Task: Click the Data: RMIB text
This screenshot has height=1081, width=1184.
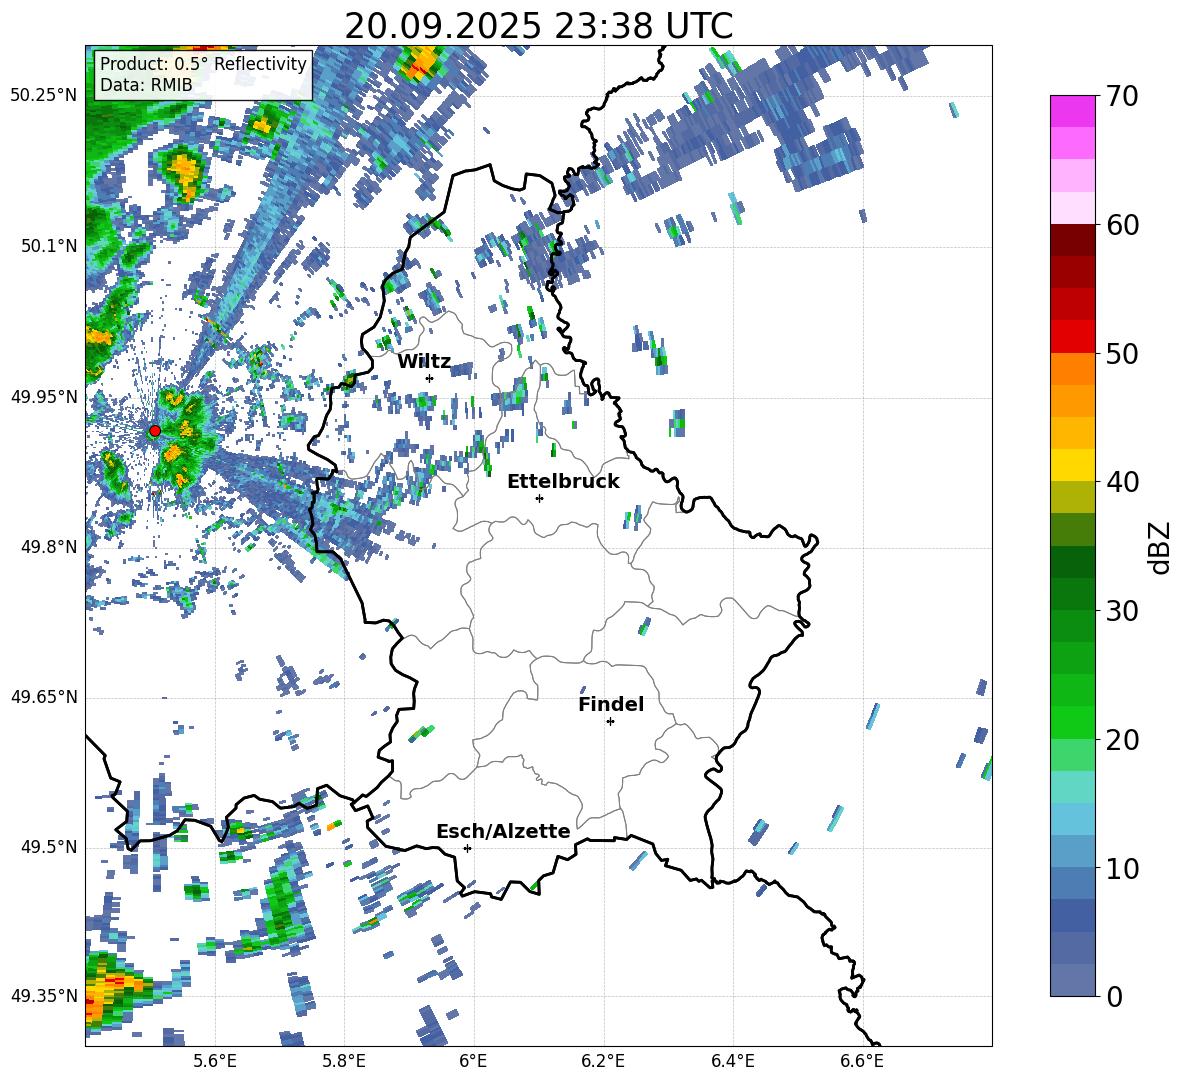Action: [146, 85]
